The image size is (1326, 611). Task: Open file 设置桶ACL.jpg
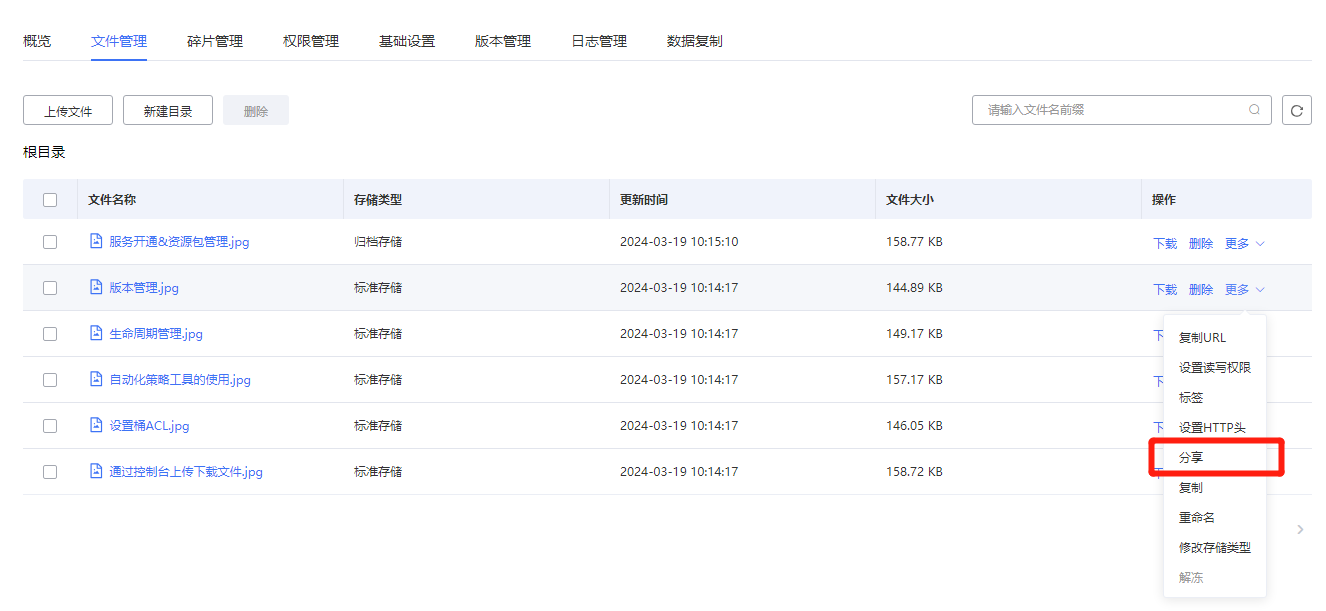149,426
